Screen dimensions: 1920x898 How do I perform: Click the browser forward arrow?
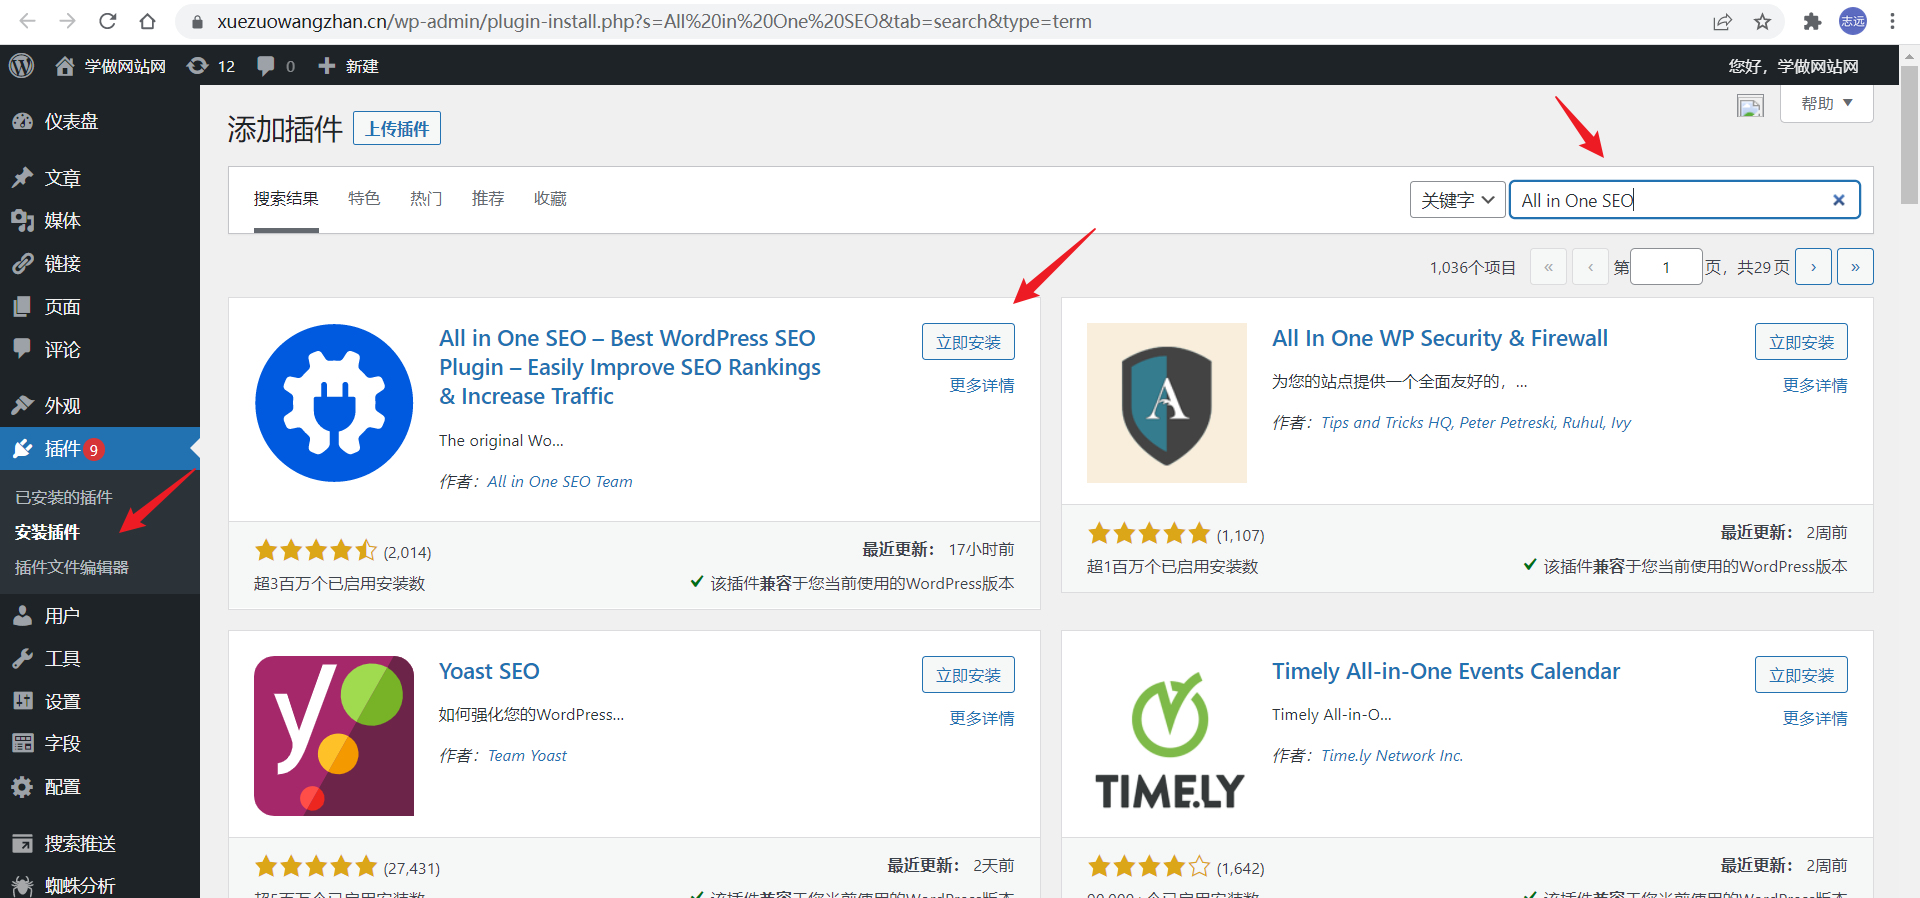tap(67, 21)
